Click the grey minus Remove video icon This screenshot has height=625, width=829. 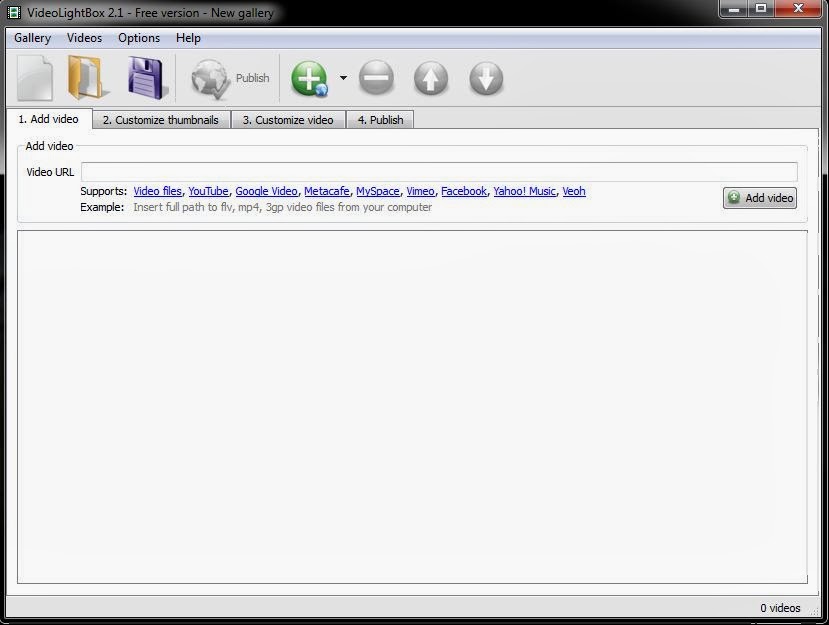point(376,78)
